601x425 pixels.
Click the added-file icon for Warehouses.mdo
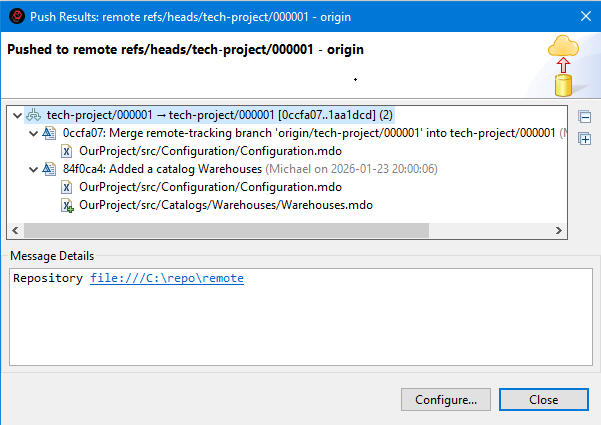click(x=67, y=205)
